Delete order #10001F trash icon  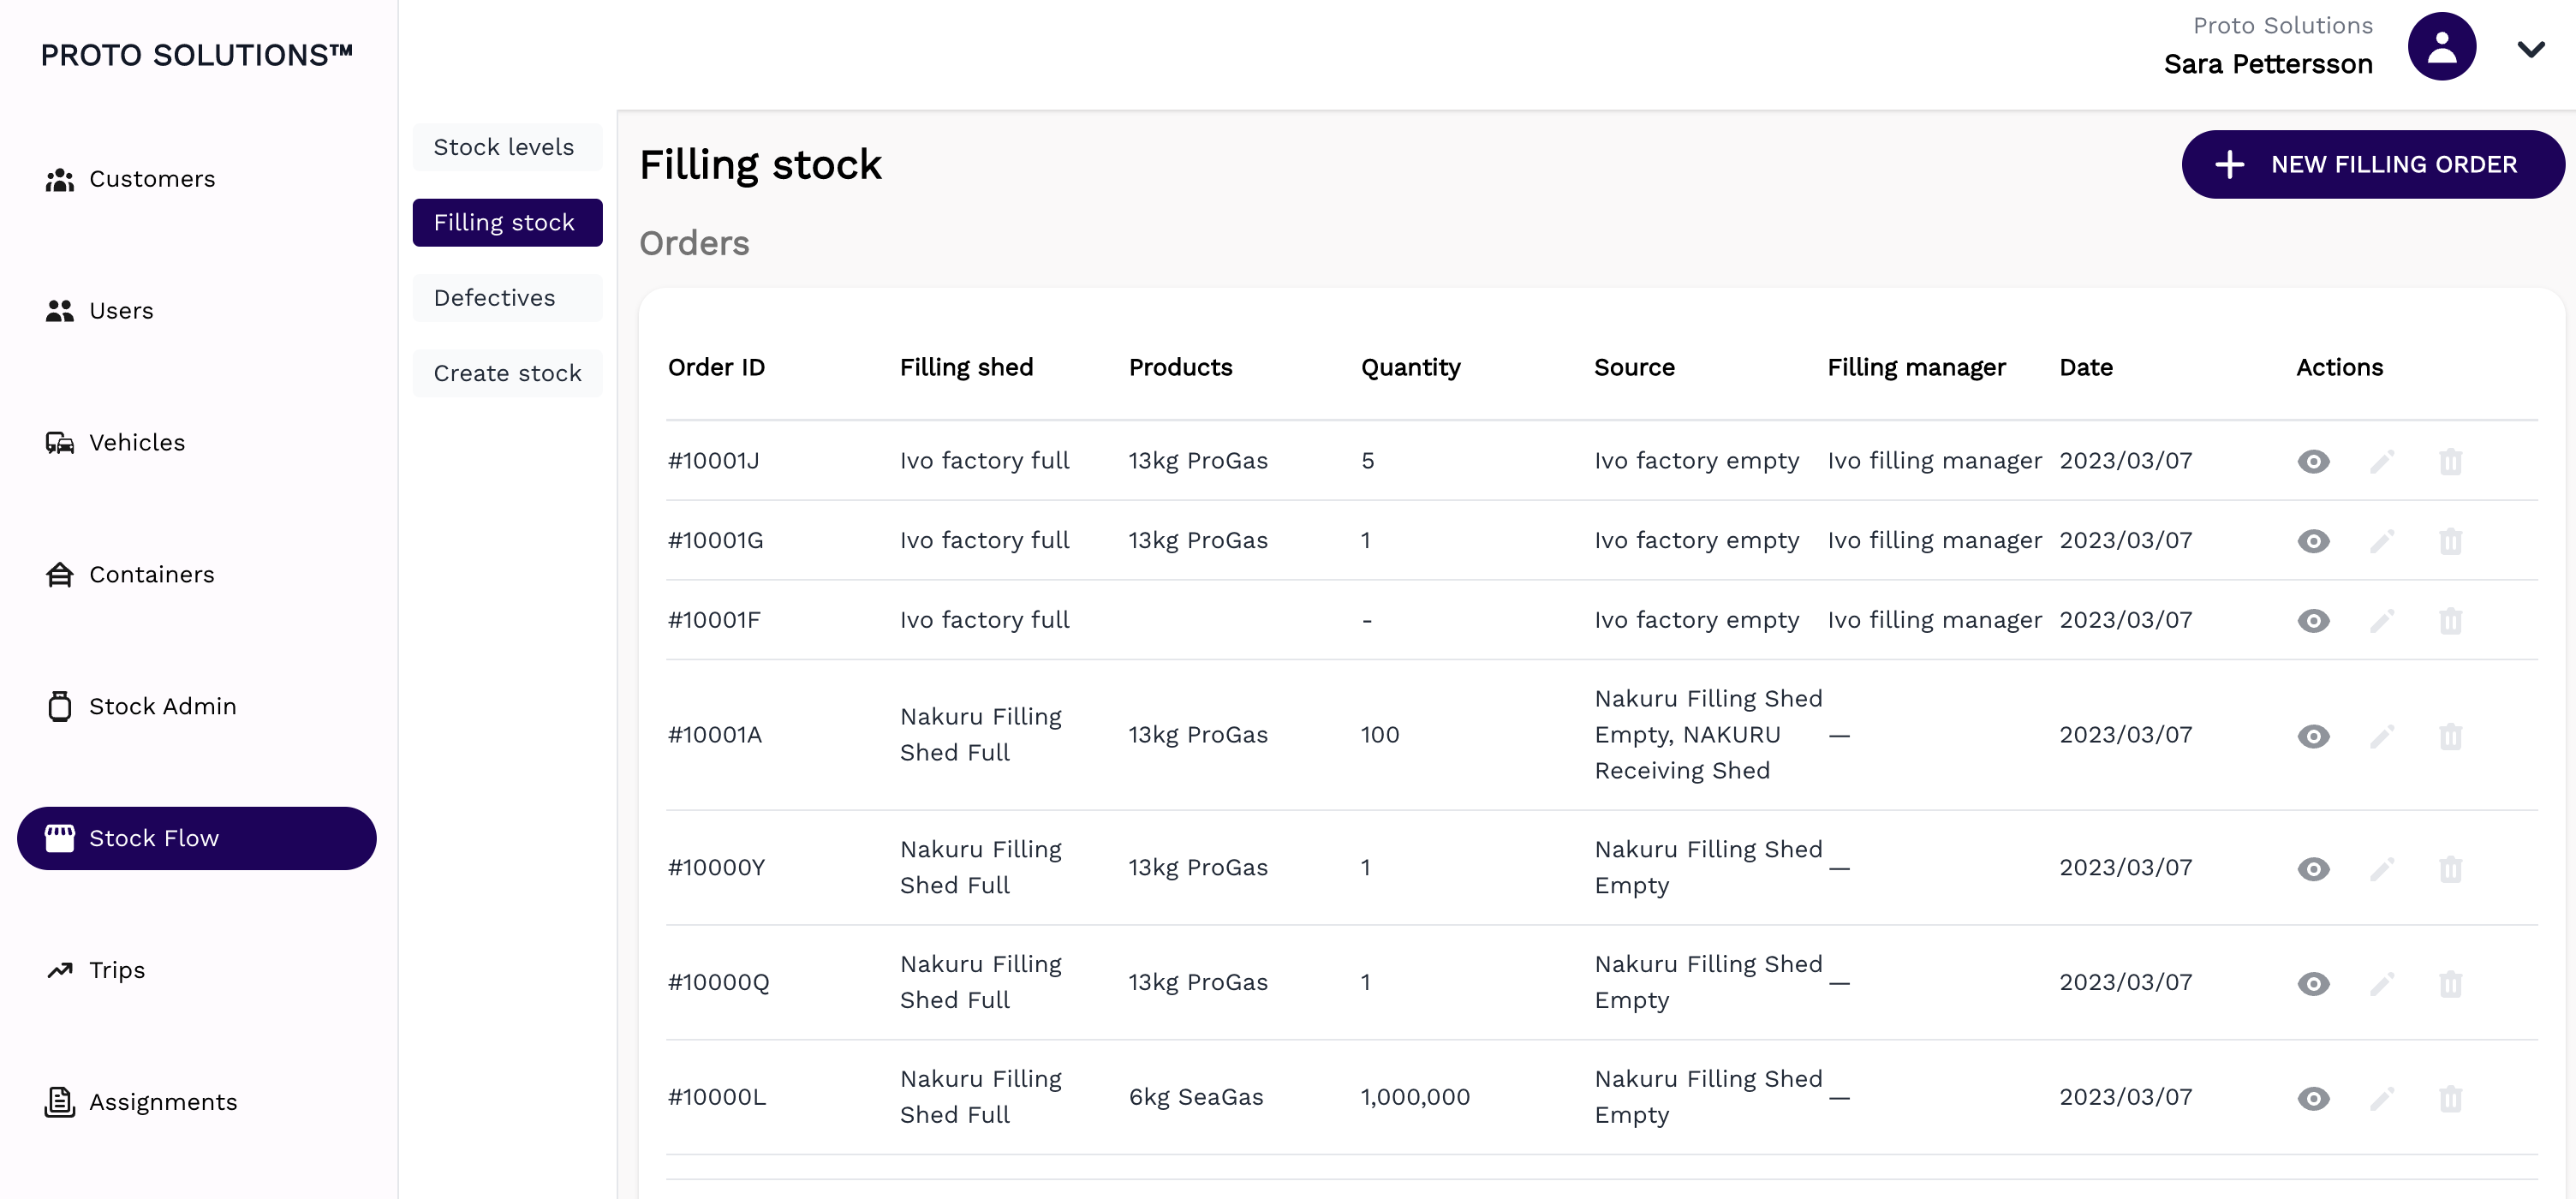click(2450, 621)
